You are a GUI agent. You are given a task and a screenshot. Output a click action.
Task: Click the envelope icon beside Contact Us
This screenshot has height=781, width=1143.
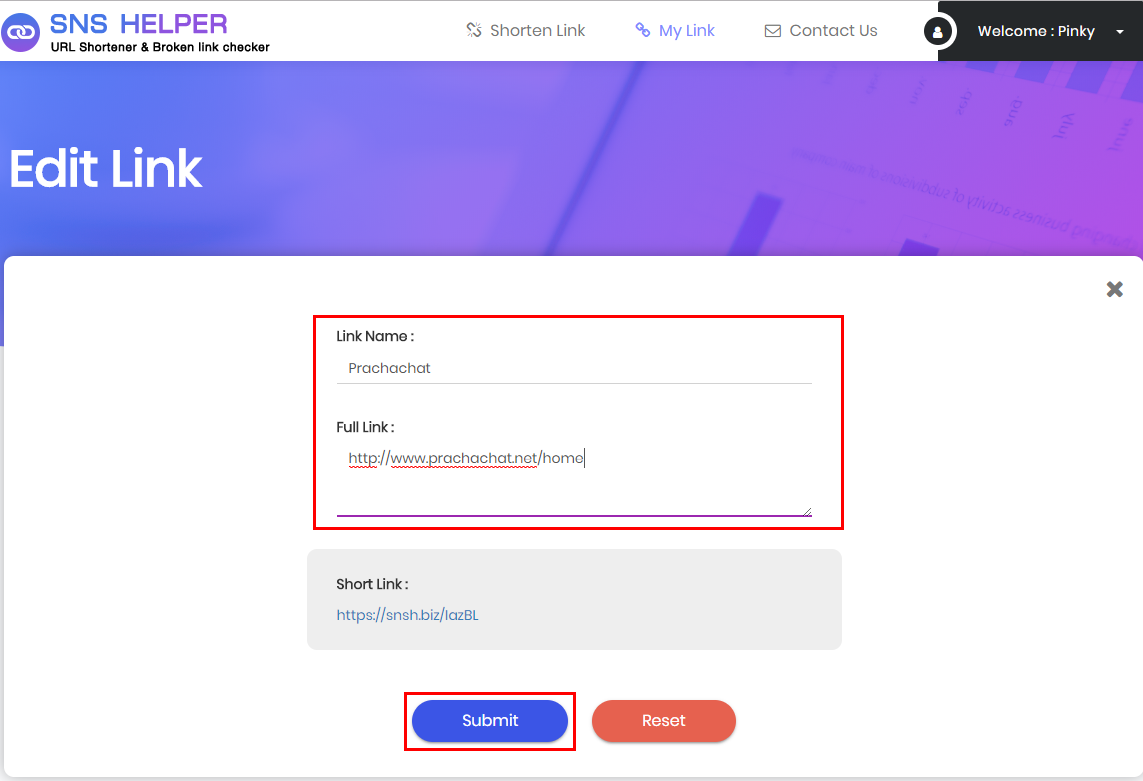point(773,31)
